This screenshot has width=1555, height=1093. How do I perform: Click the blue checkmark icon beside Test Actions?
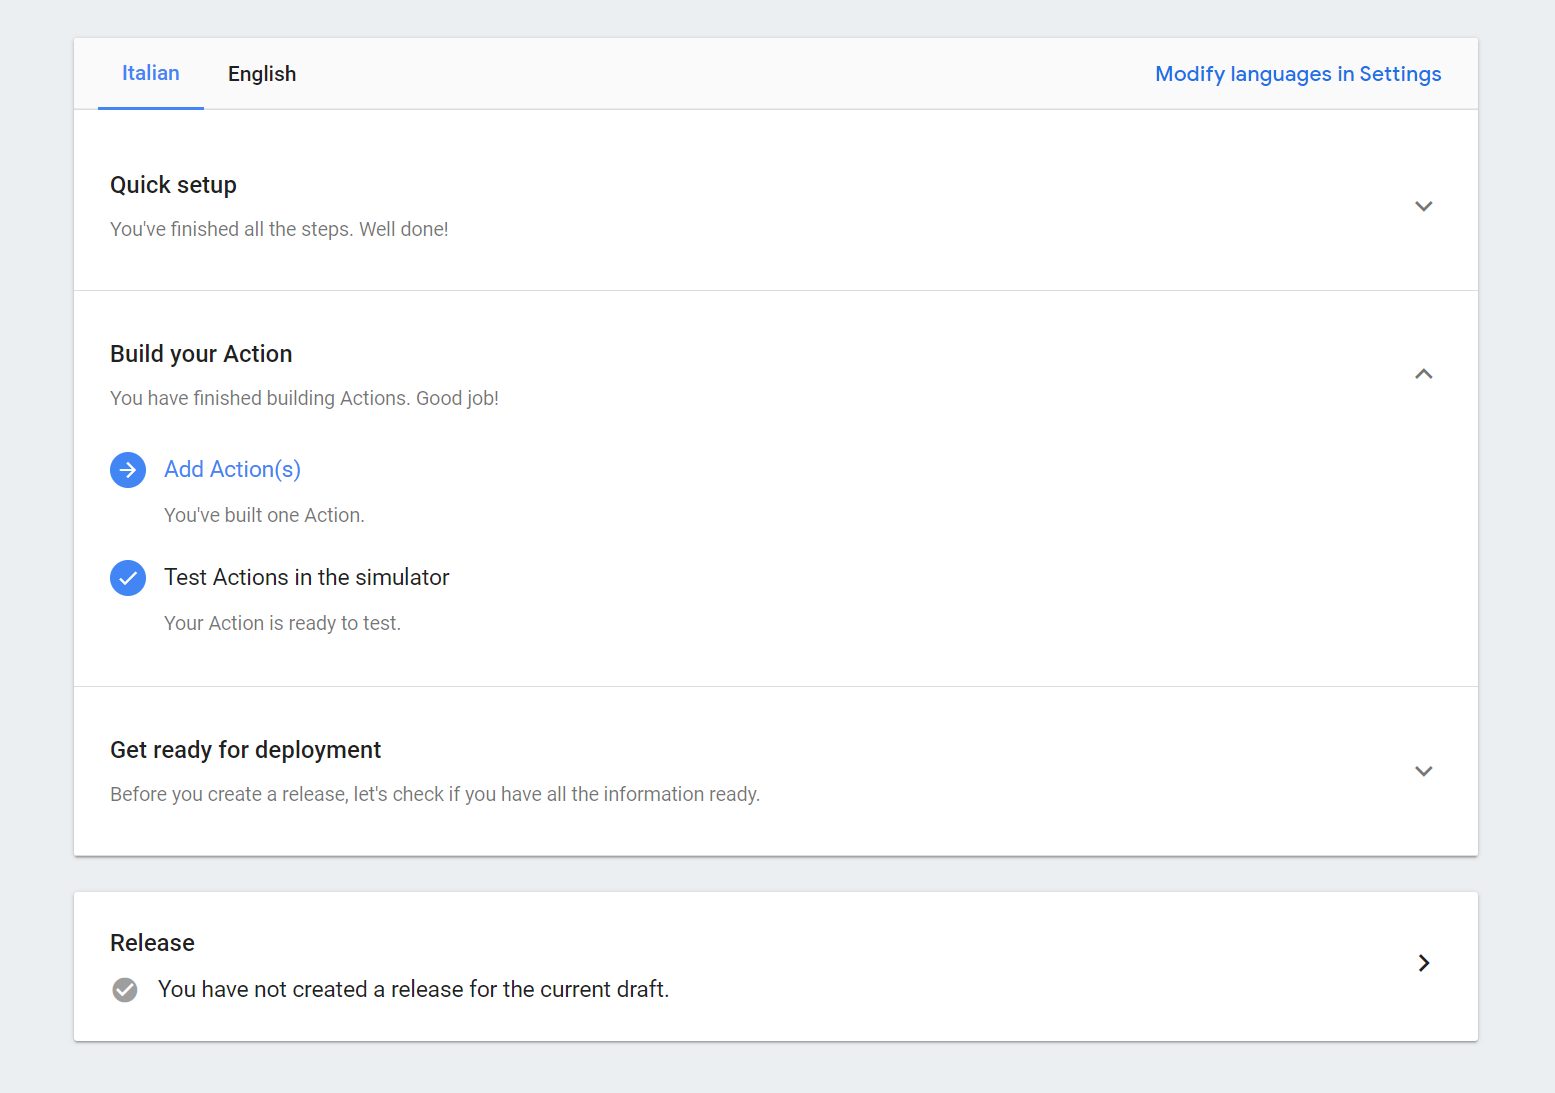tap(128, 578)
